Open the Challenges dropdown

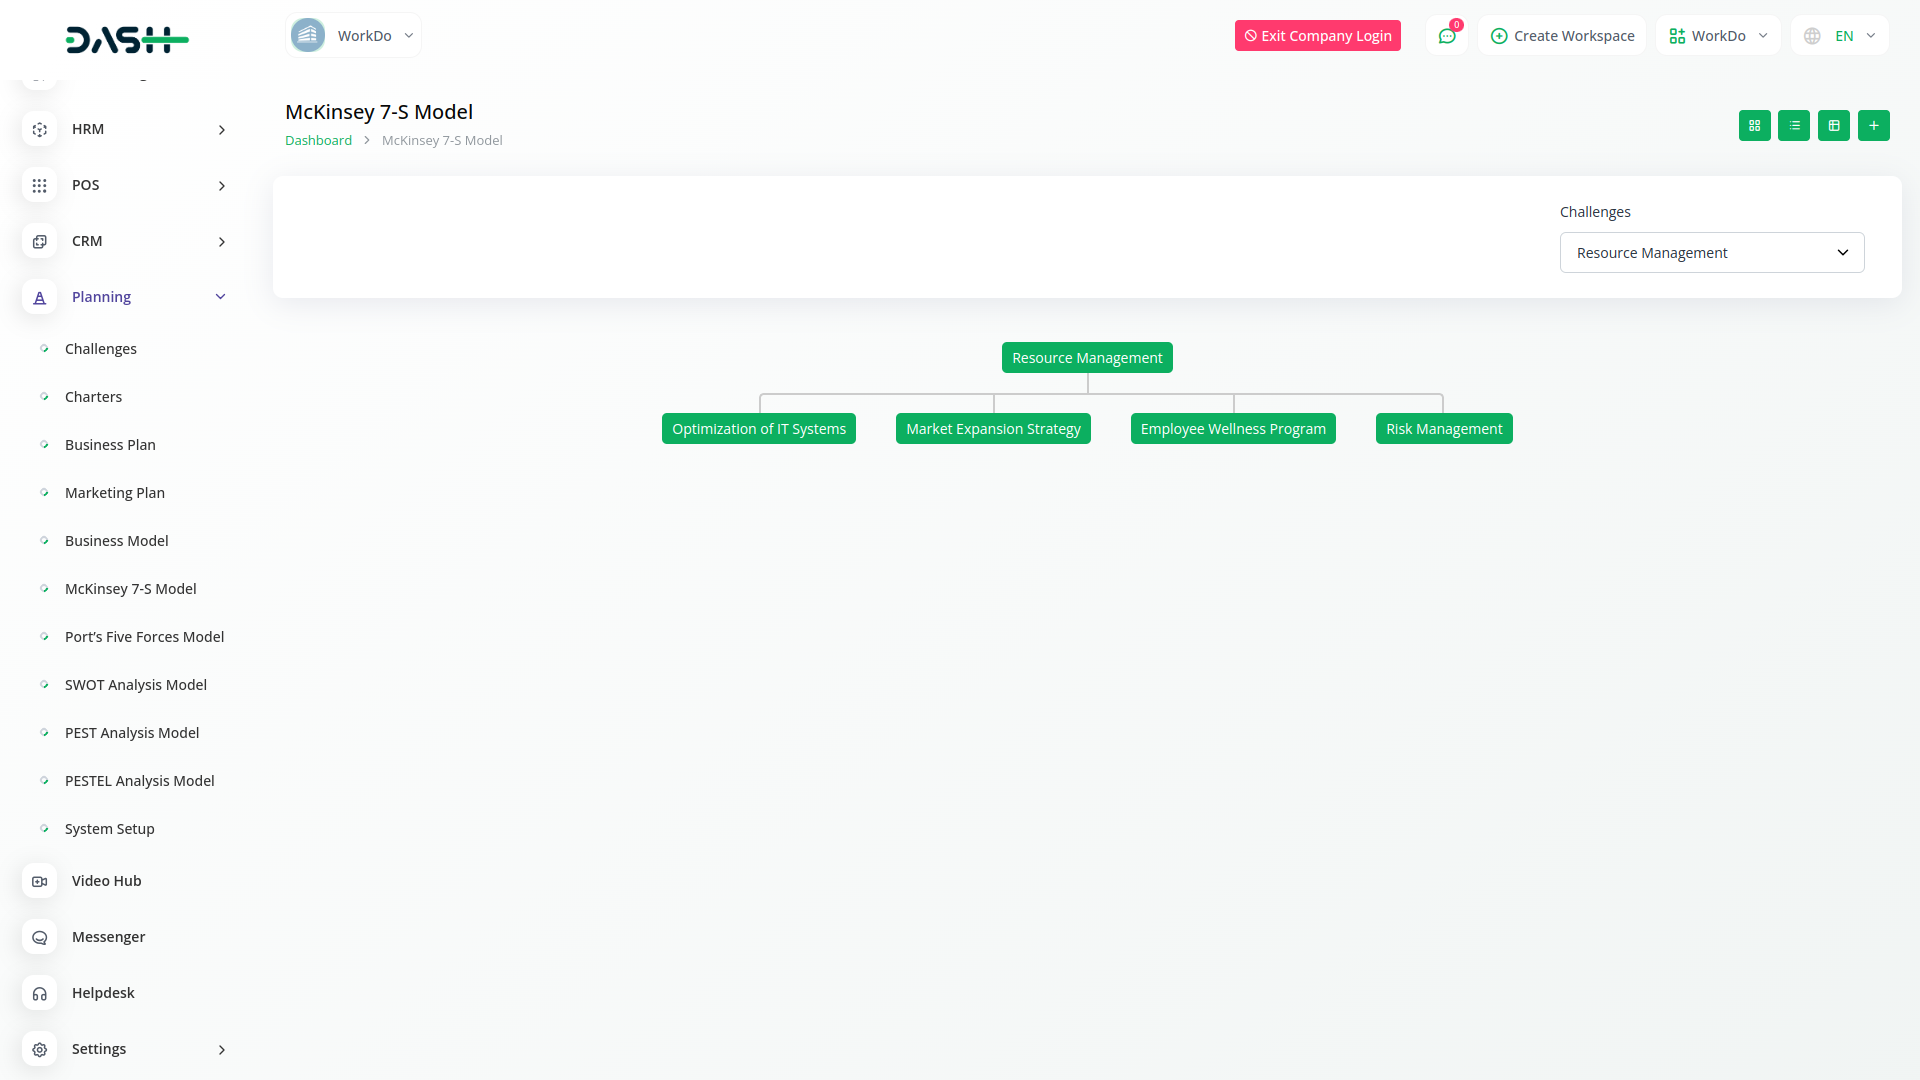(1711, 253)
